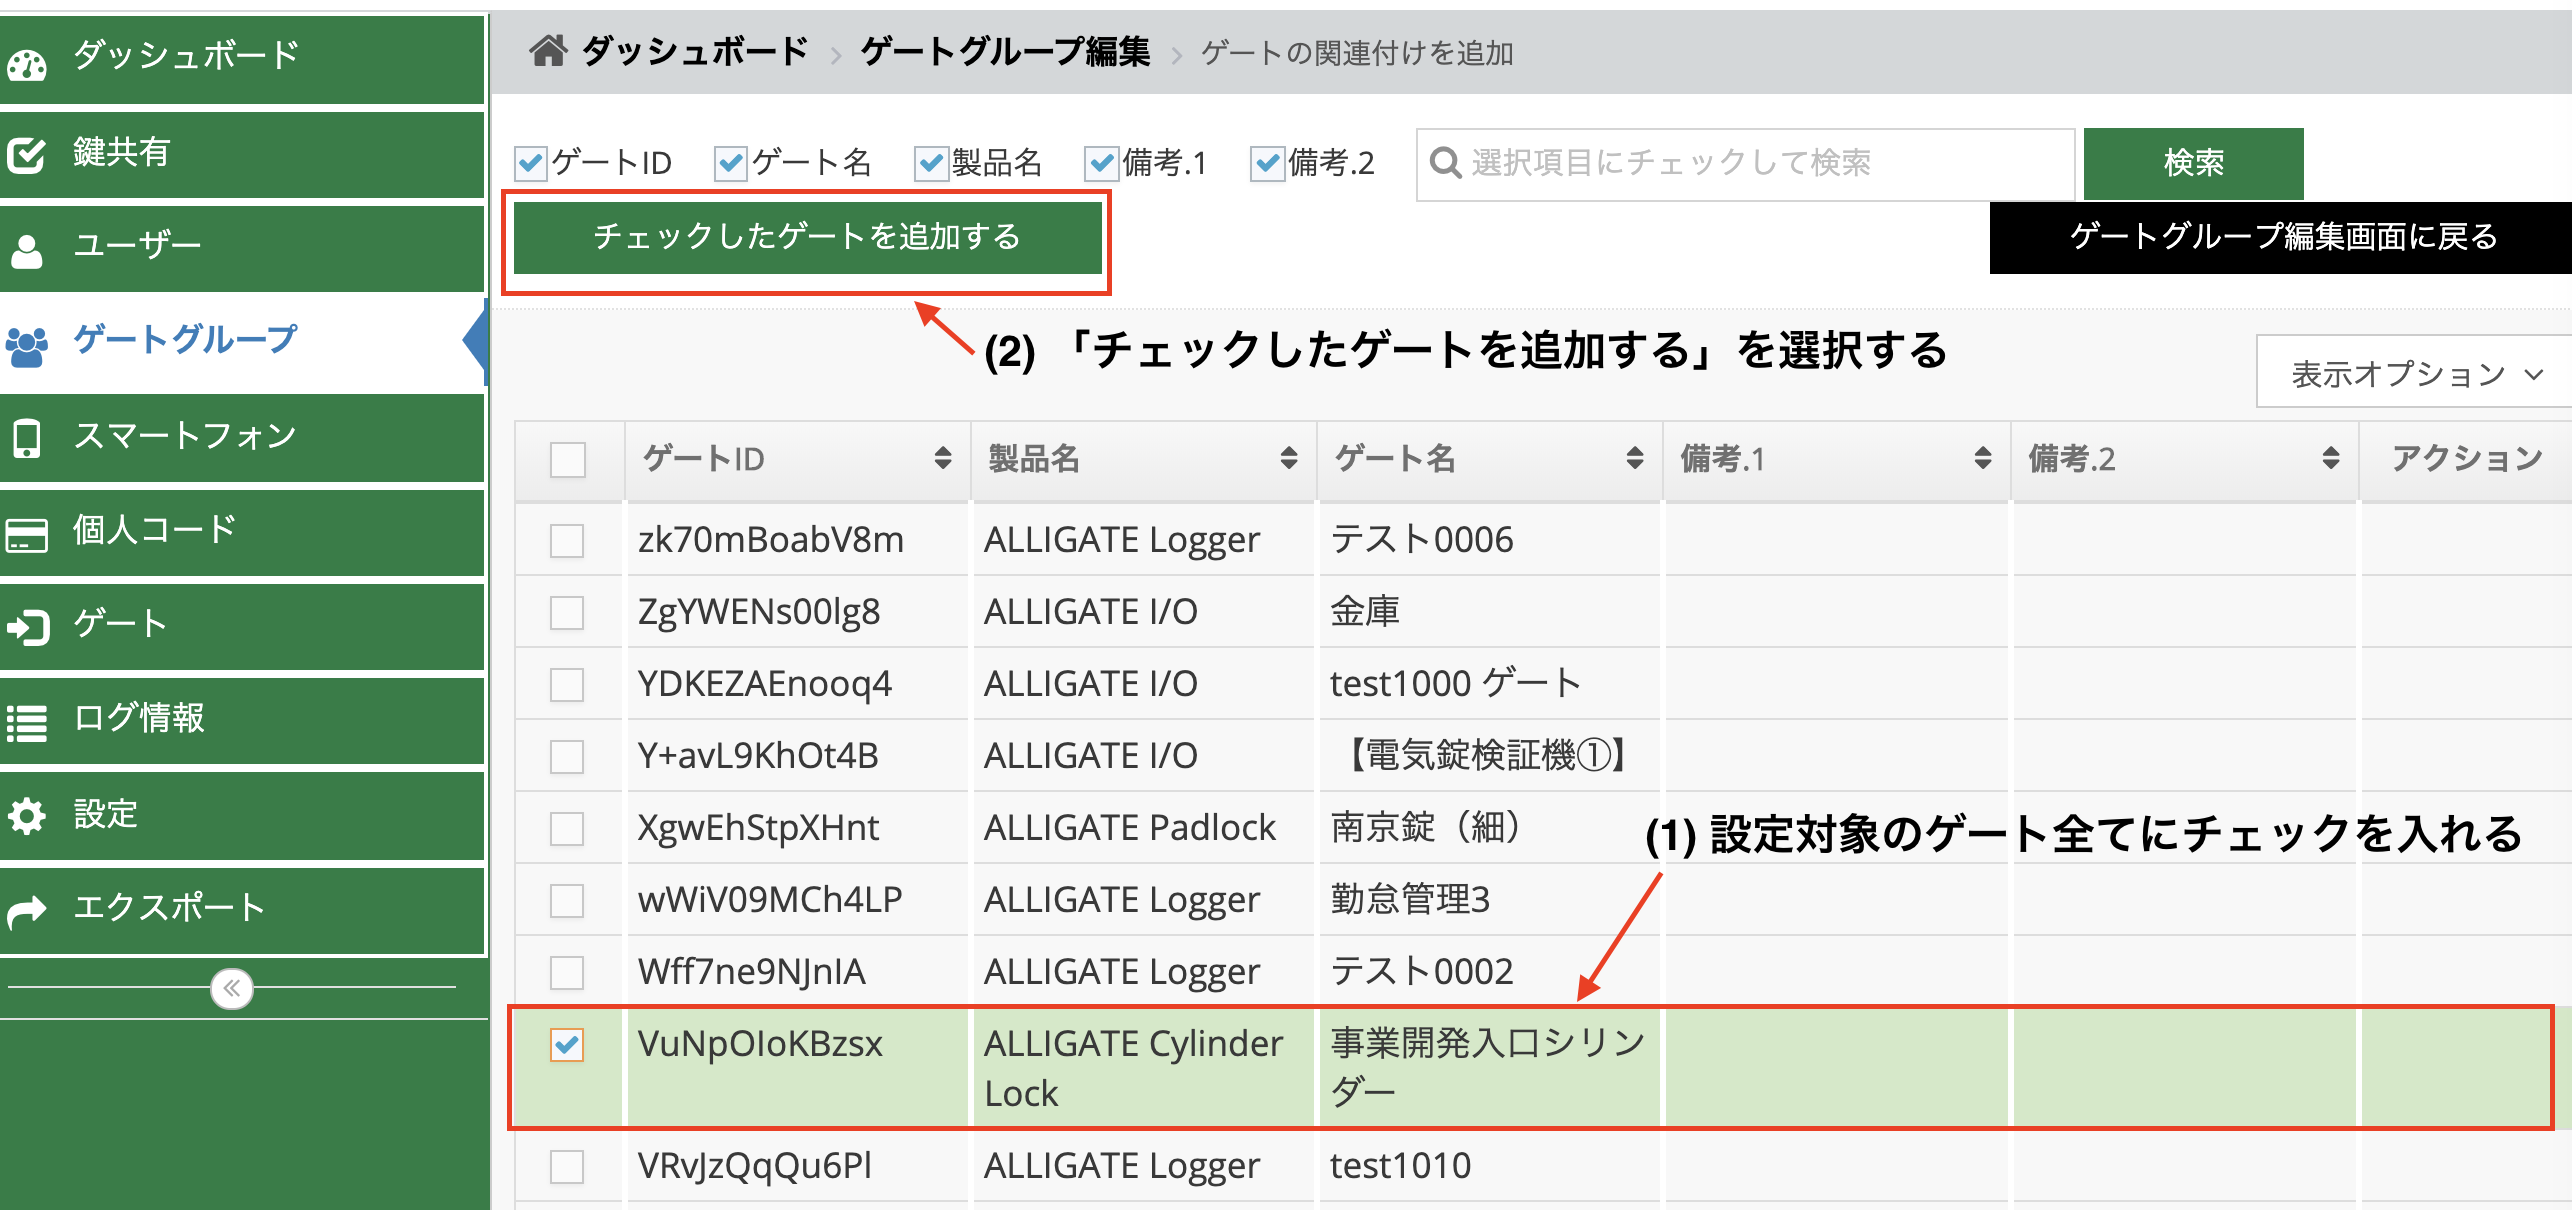Uncheck the 備考.2 search filter

1267,163
